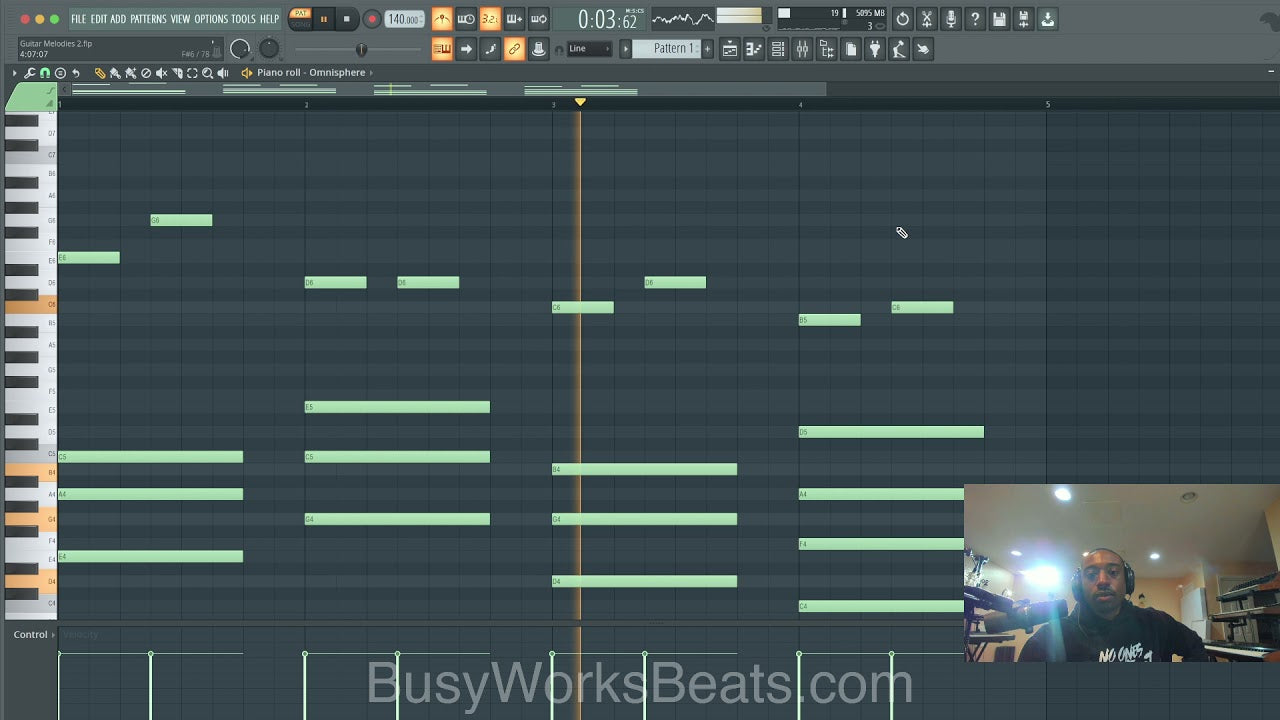Activate the Zoom tool in piano roll toolbar
The width and height of the screenshot is (1280, 720).
pyautogui.click(x=207, y=73)
